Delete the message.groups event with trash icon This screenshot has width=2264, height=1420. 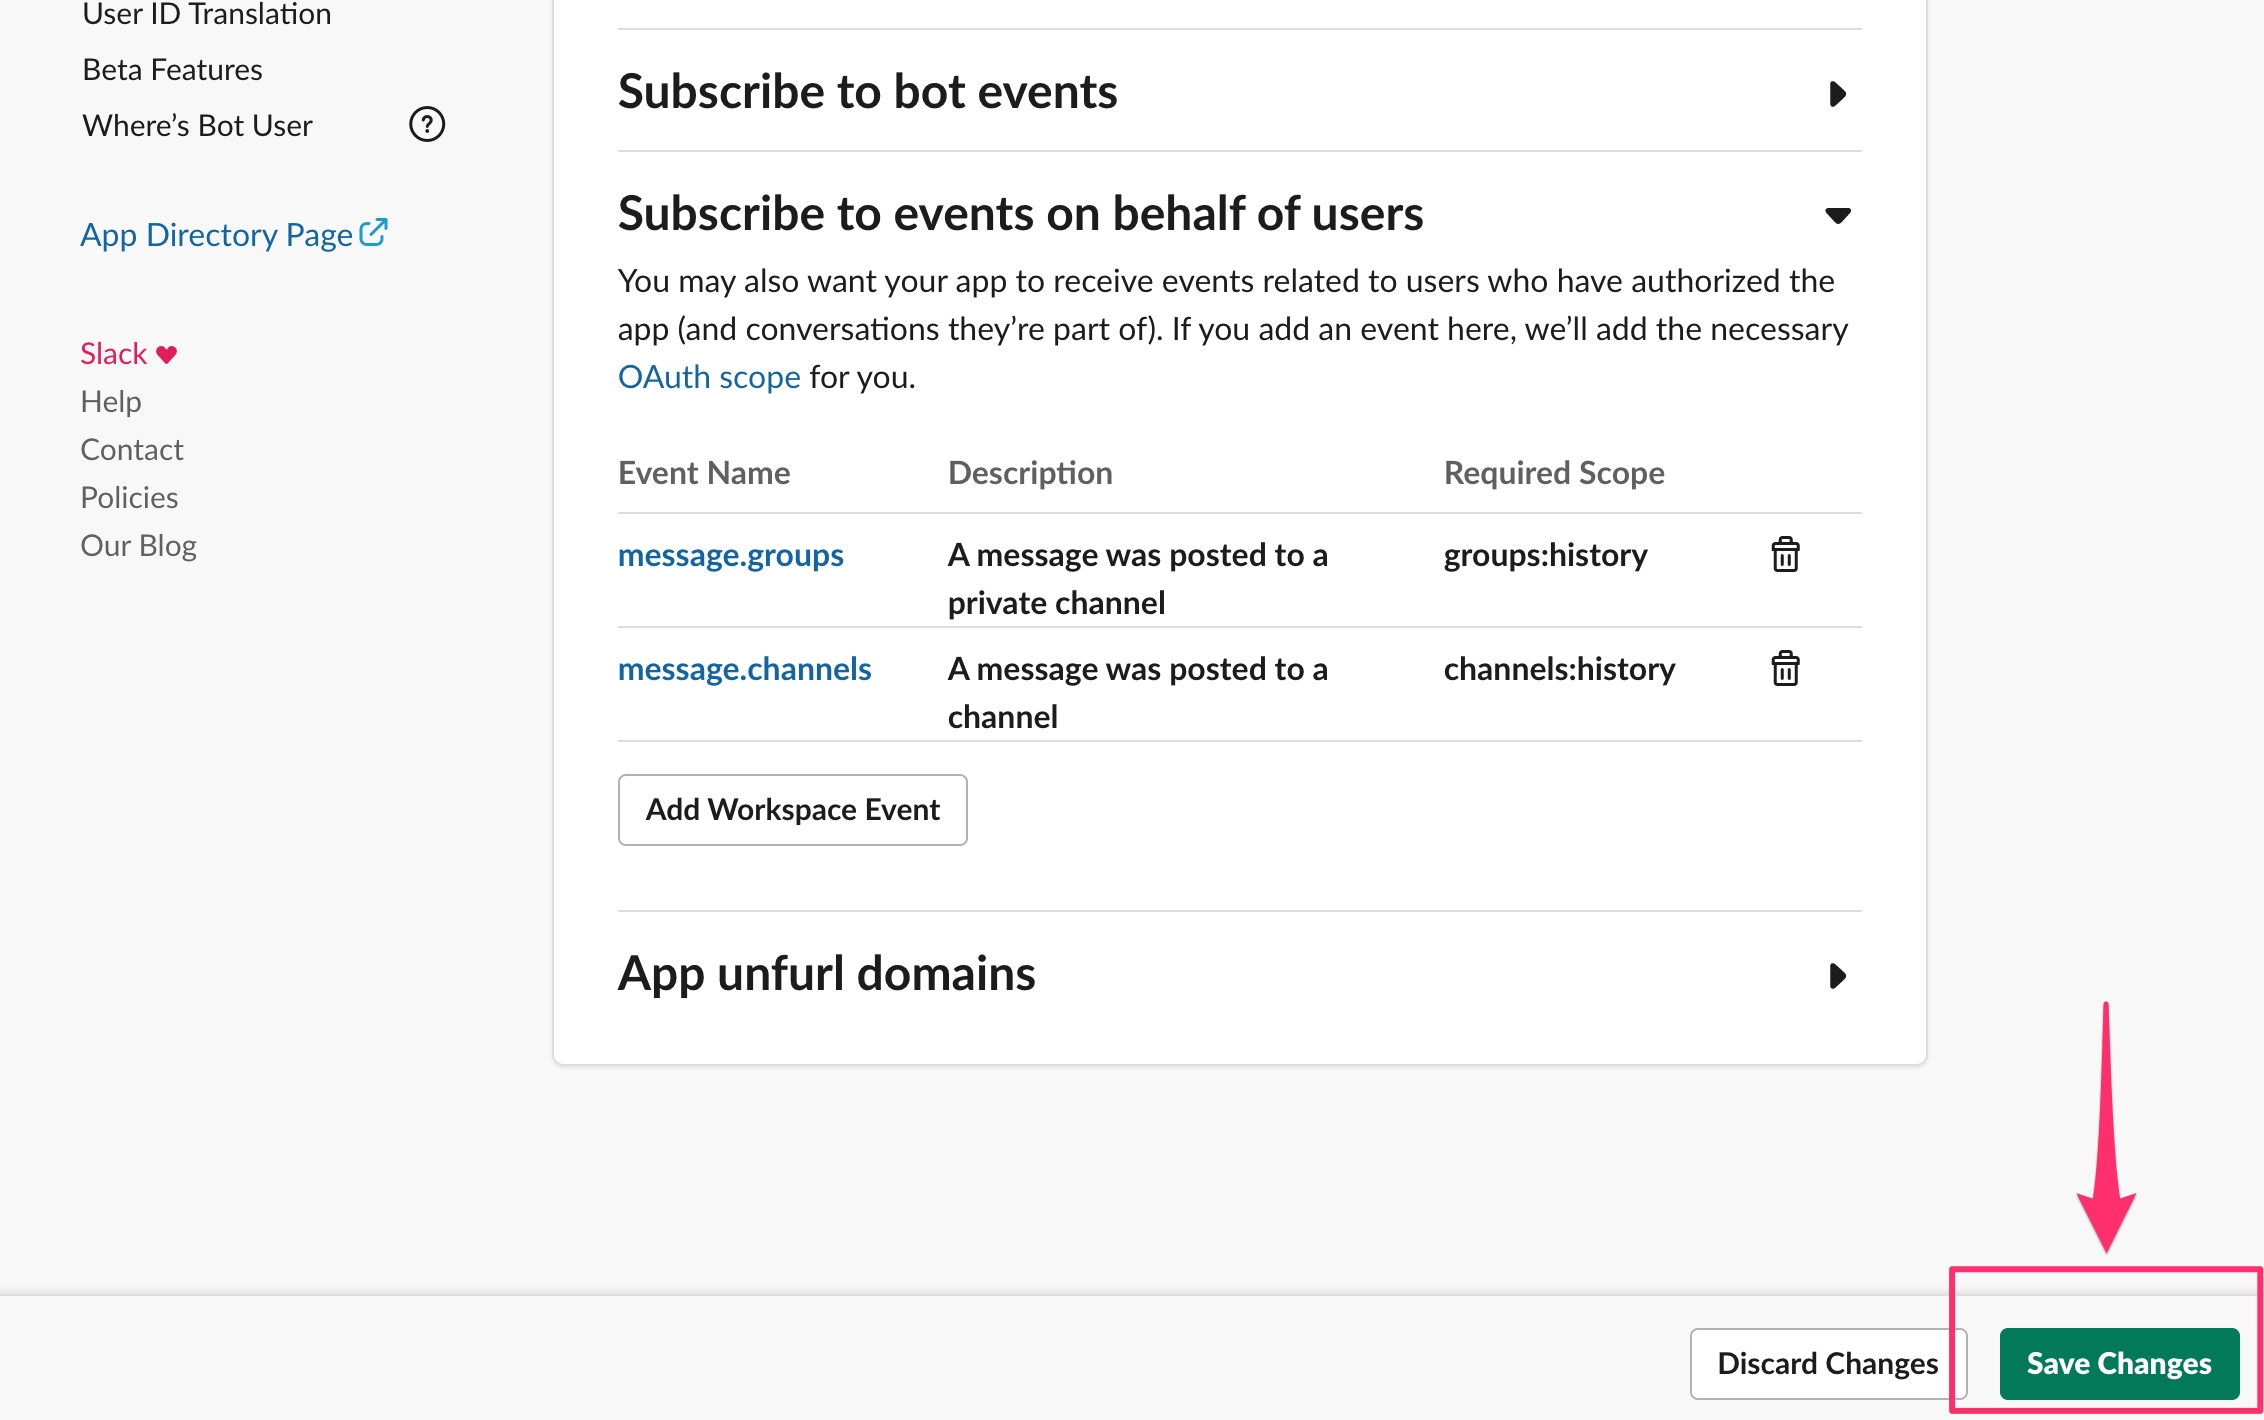click(x=1785, y=555)
